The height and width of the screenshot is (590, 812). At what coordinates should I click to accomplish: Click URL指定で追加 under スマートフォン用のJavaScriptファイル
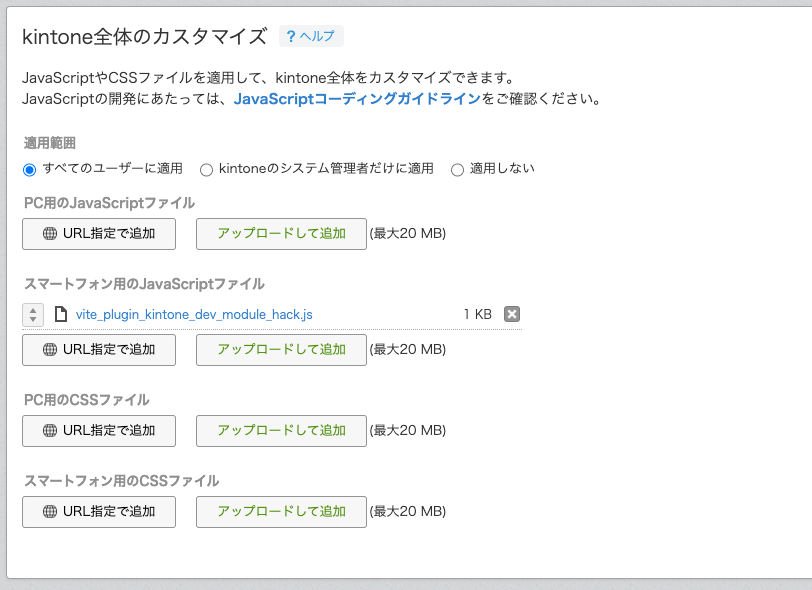(99, 350)
